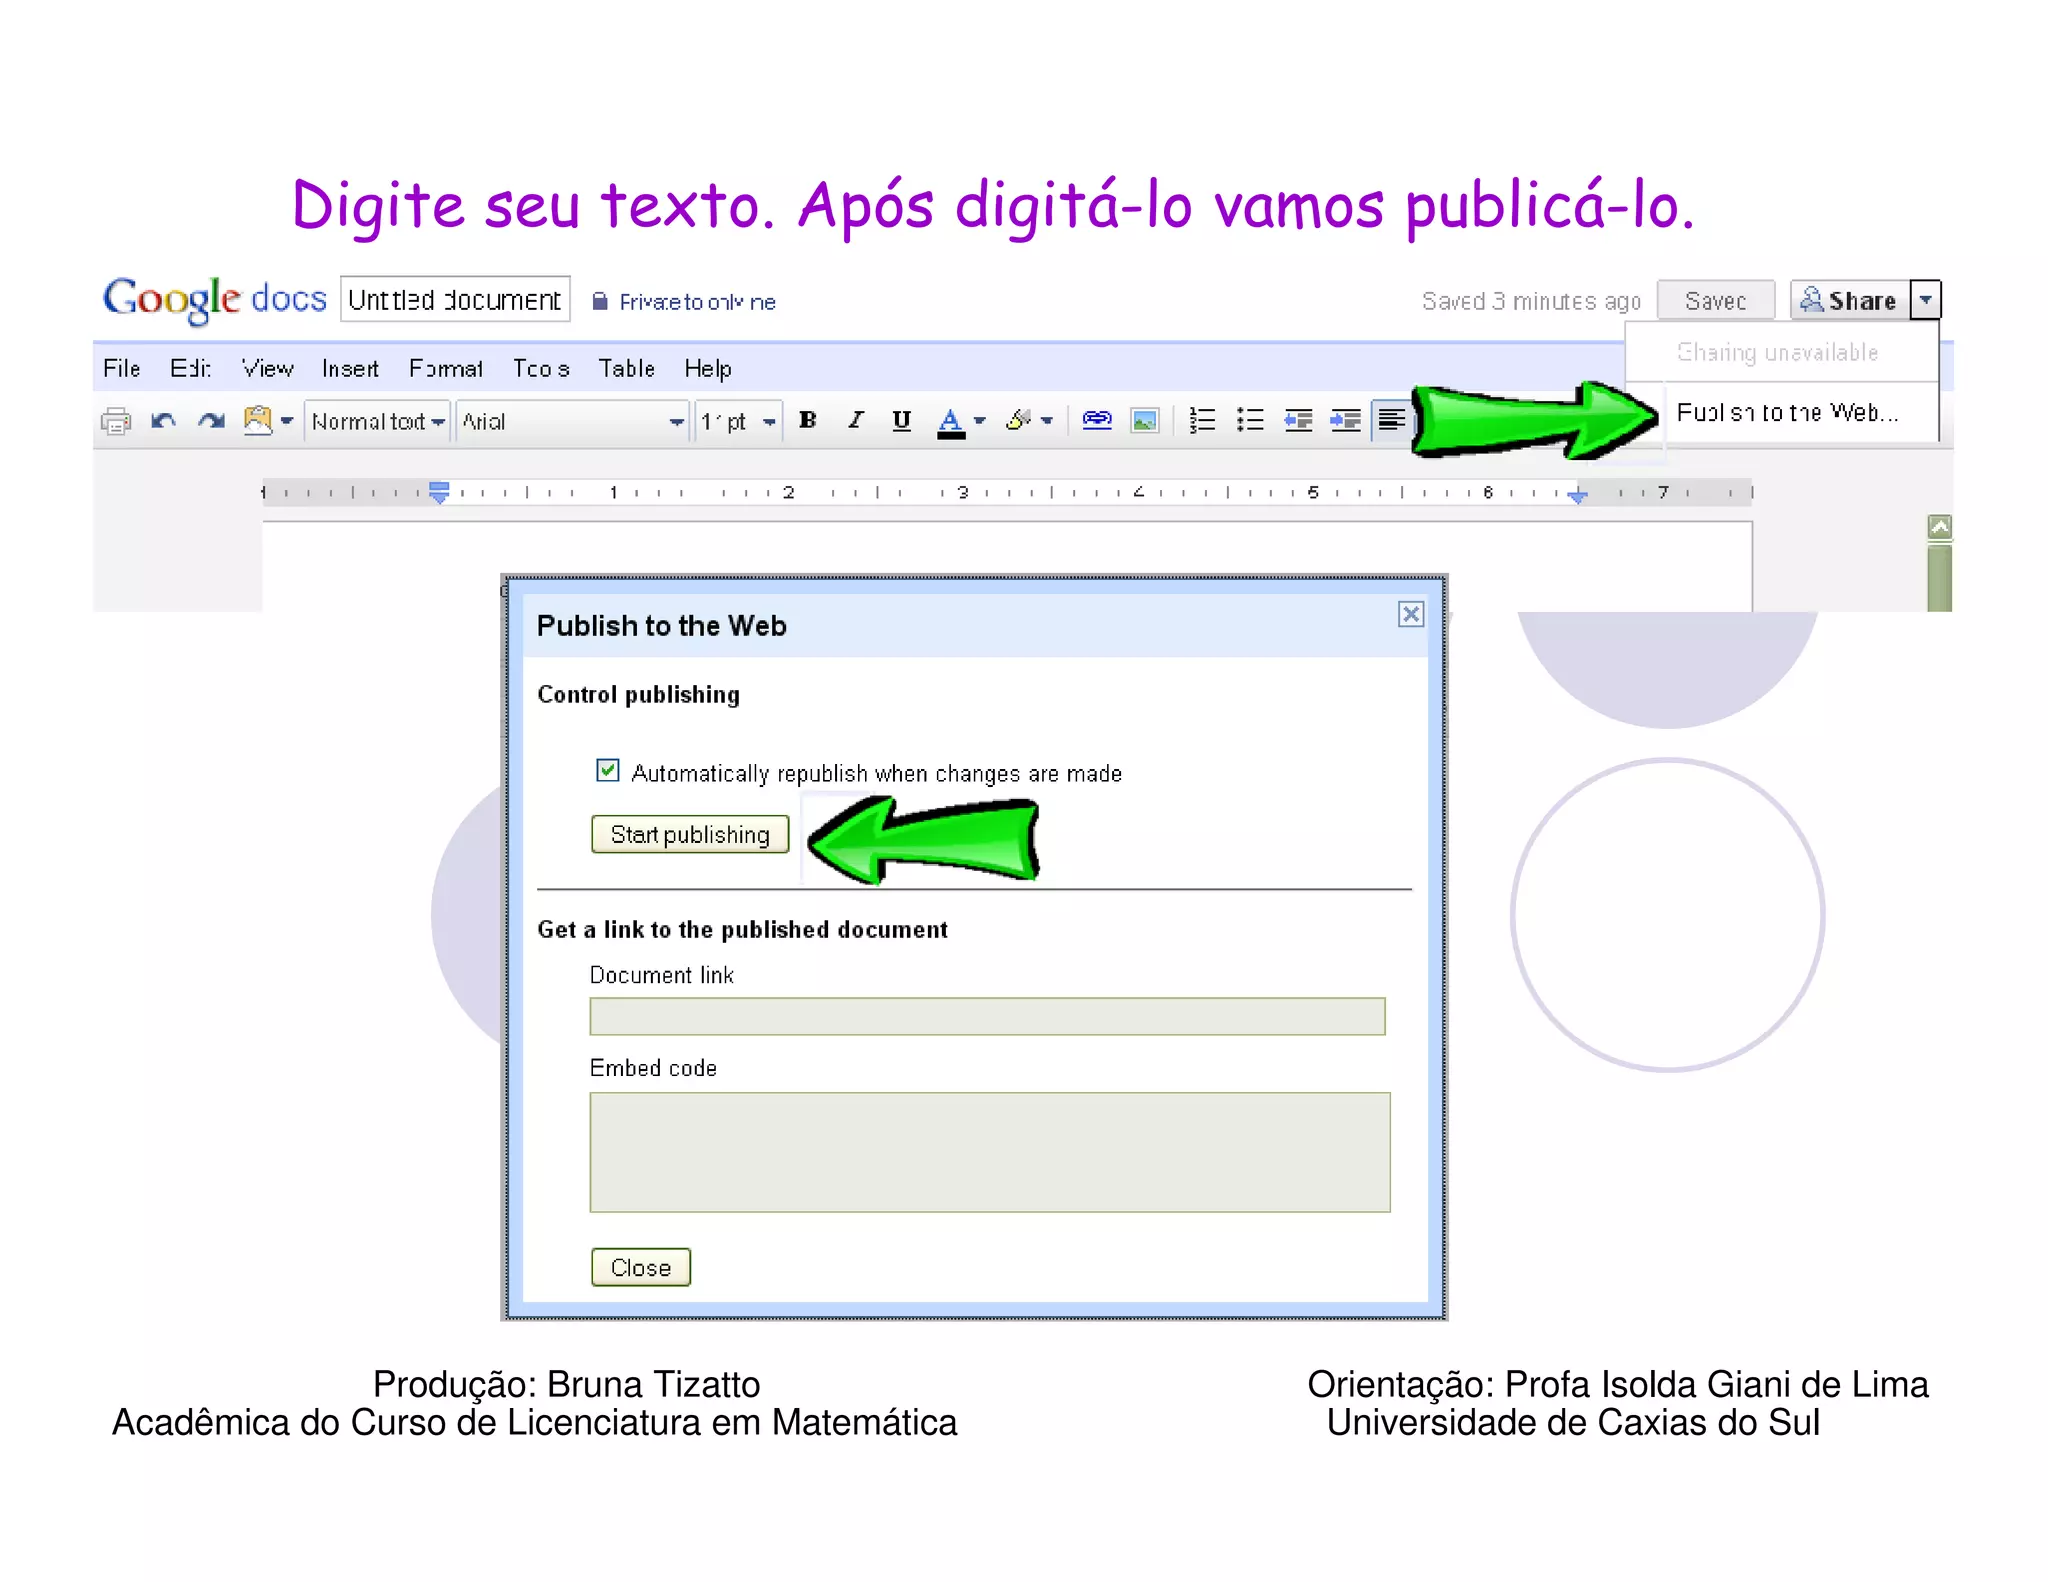This screenshot has height=1582, width=2048.
Task: Click the highlight color icon
Action: [x=1018, y=421]
